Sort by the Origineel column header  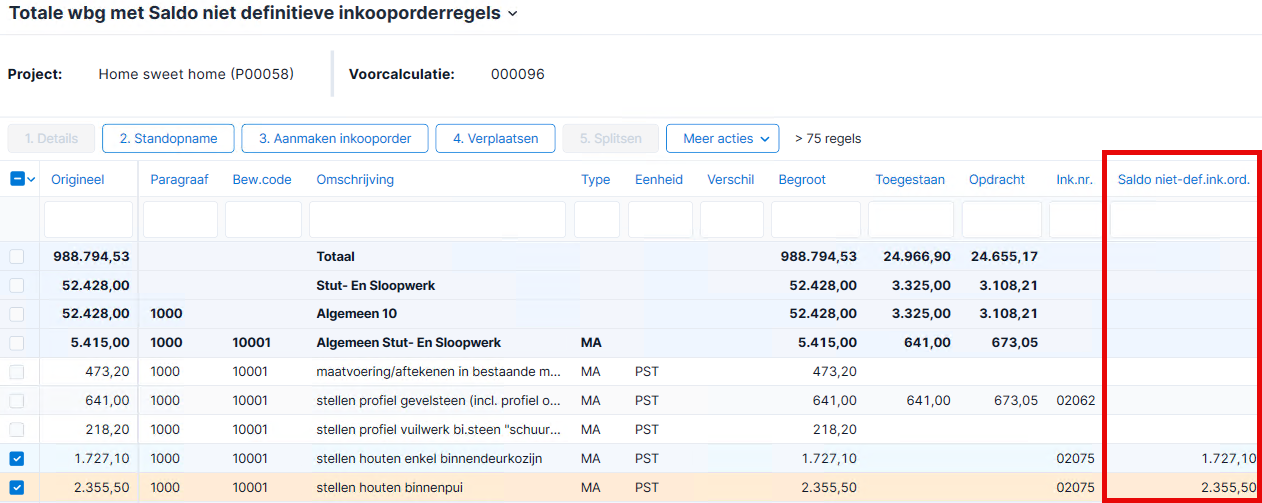pos(78,180)
